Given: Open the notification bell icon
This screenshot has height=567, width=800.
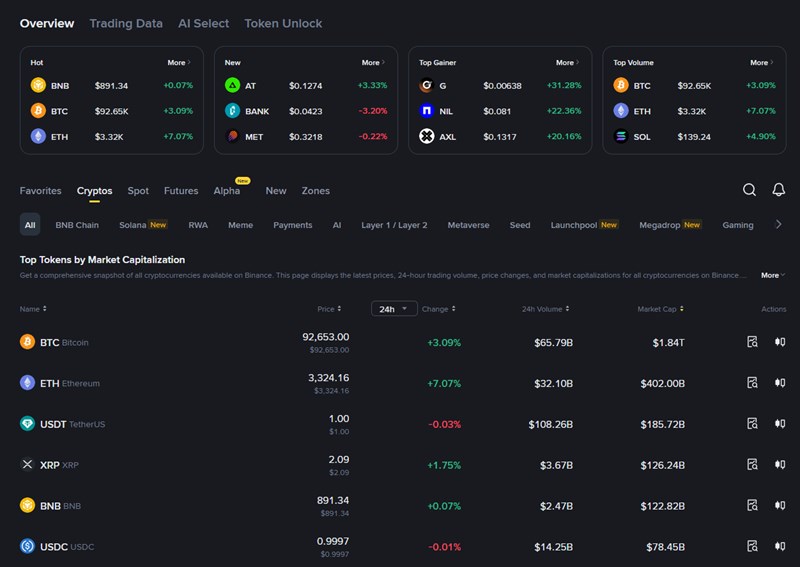Looking at the screenshot, I should point(779,190).
